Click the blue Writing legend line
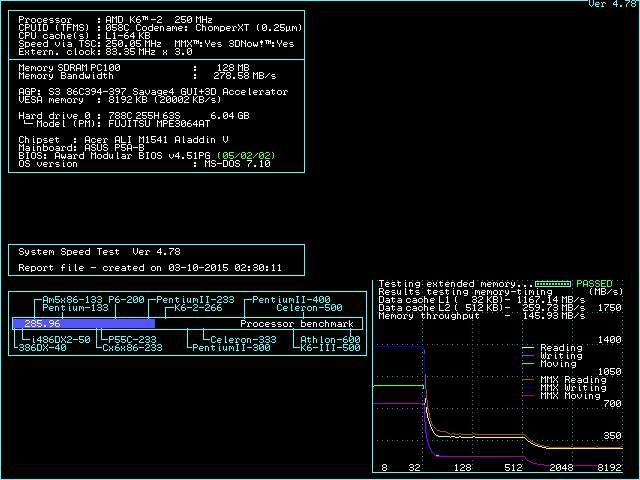The width and height of the screenshot is (640, 480). (x=530, y=356)
